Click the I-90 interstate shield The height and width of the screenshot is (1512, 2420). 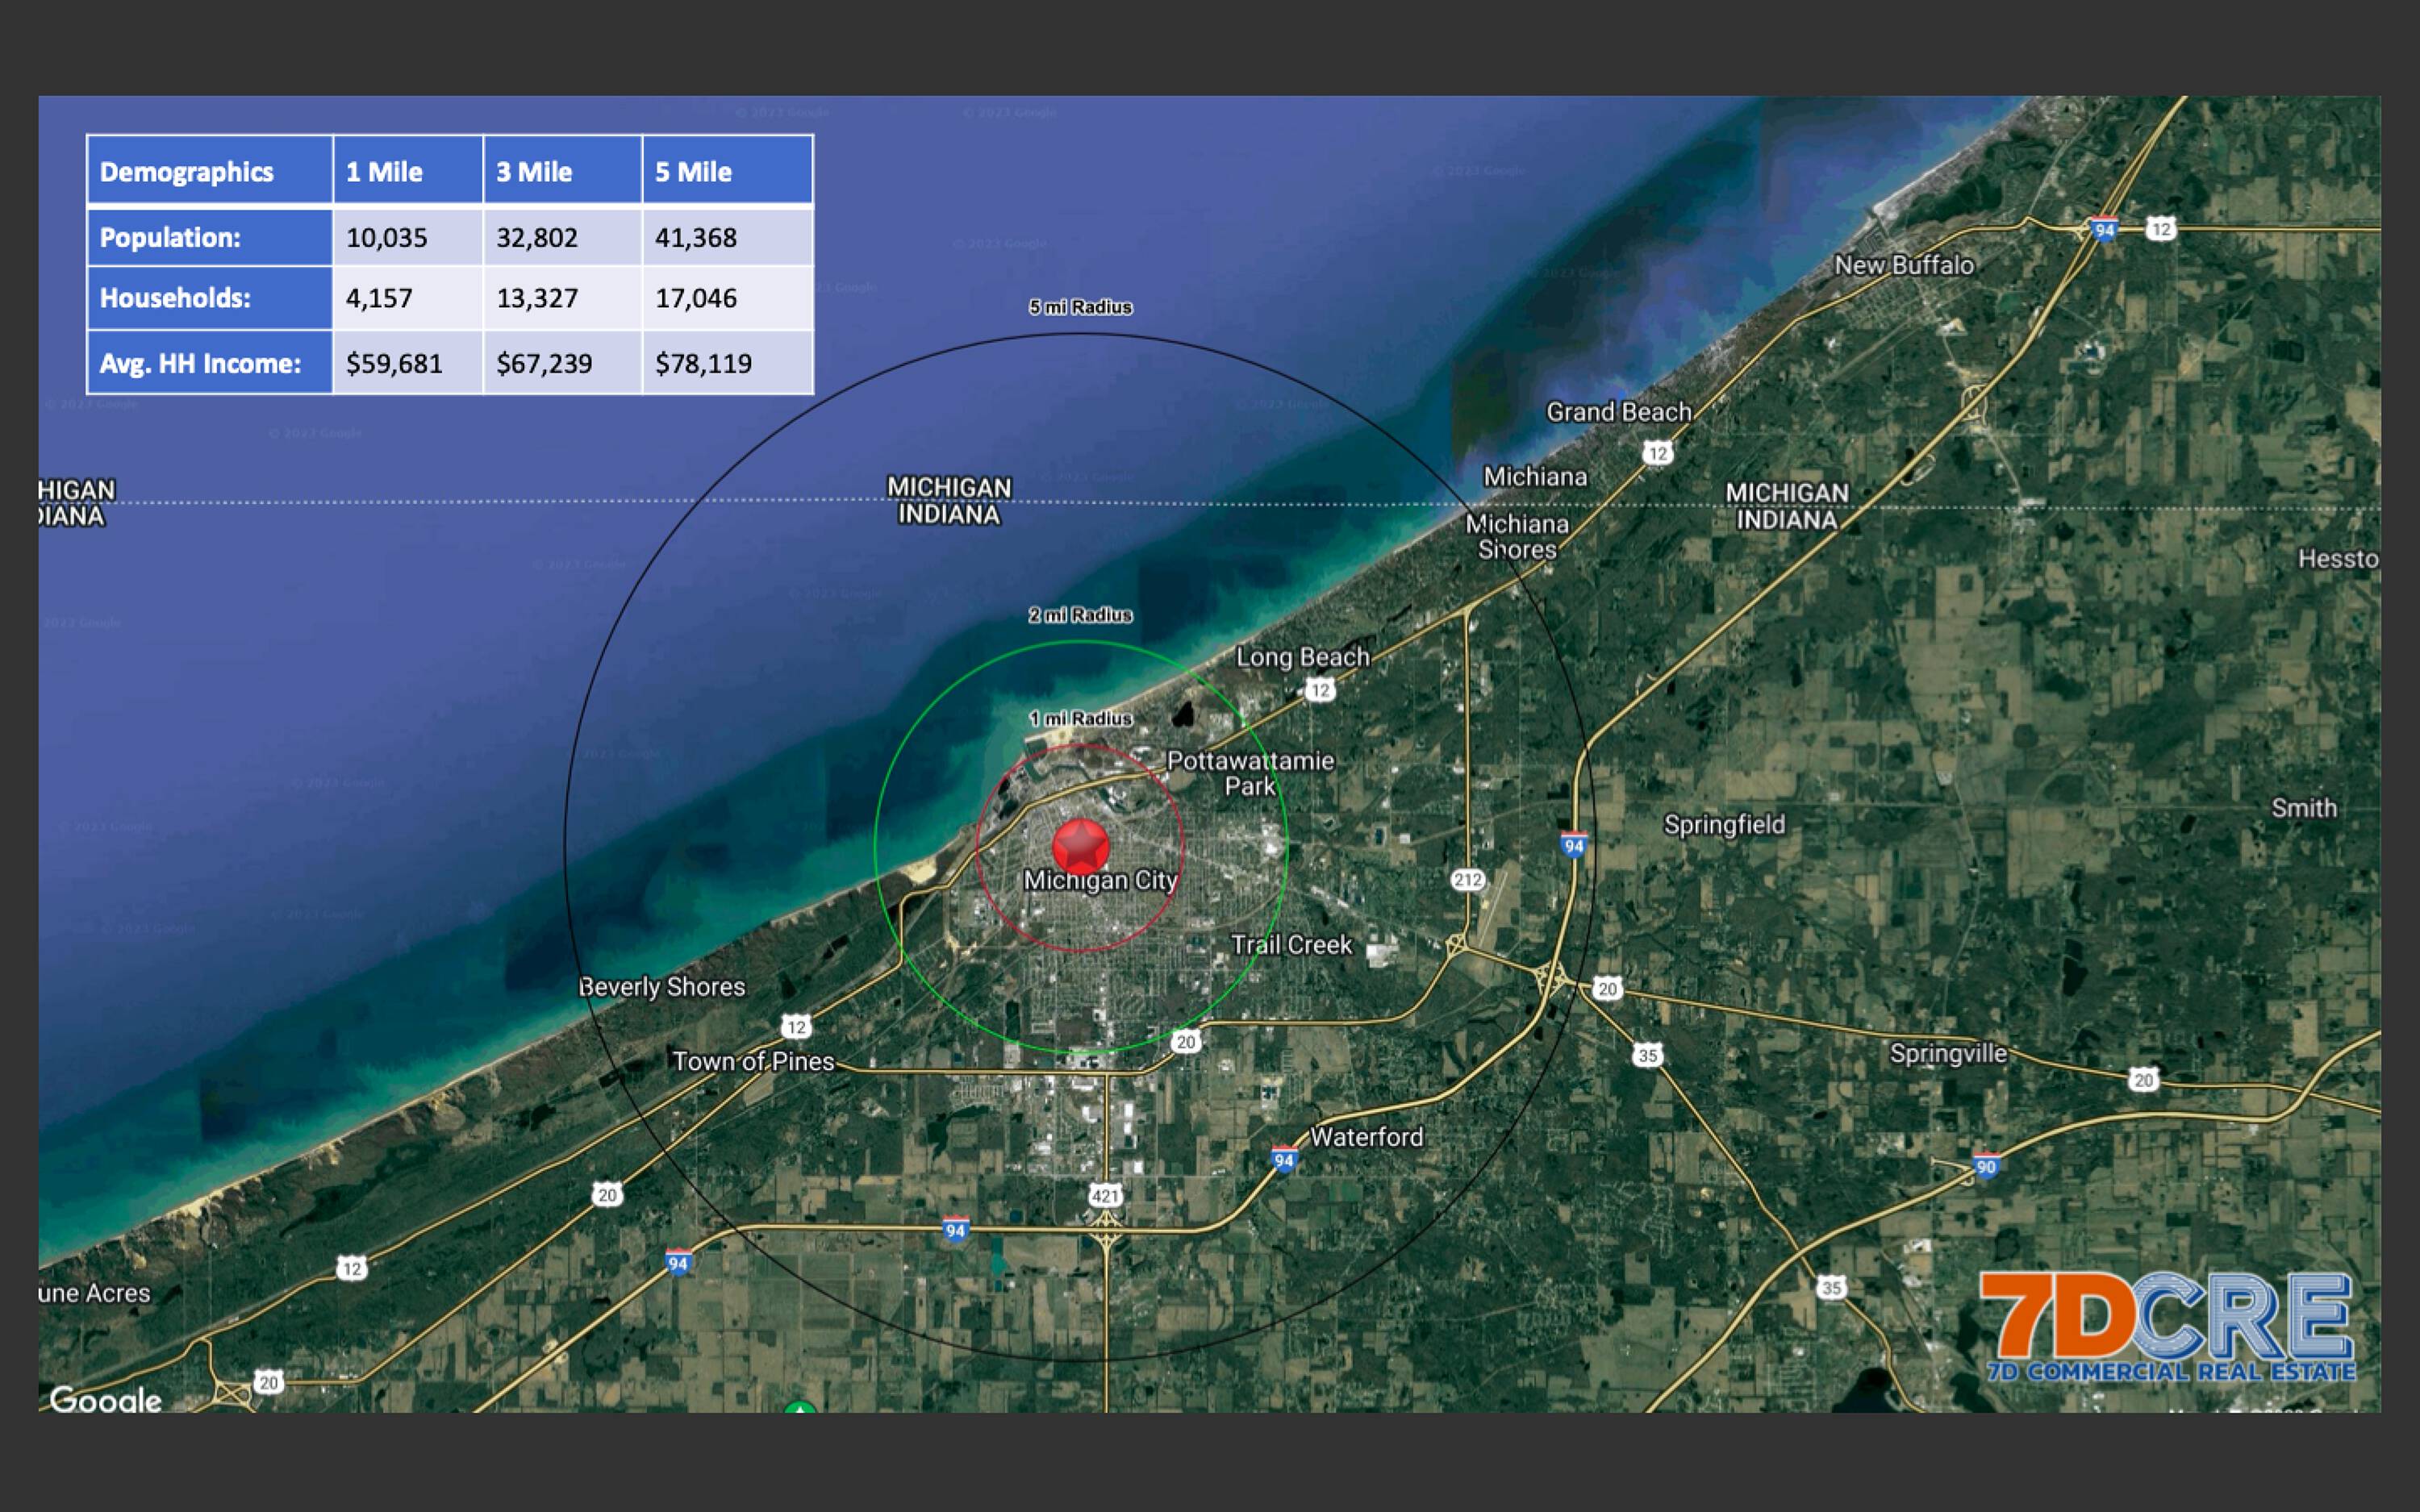click(1985, 1166)
